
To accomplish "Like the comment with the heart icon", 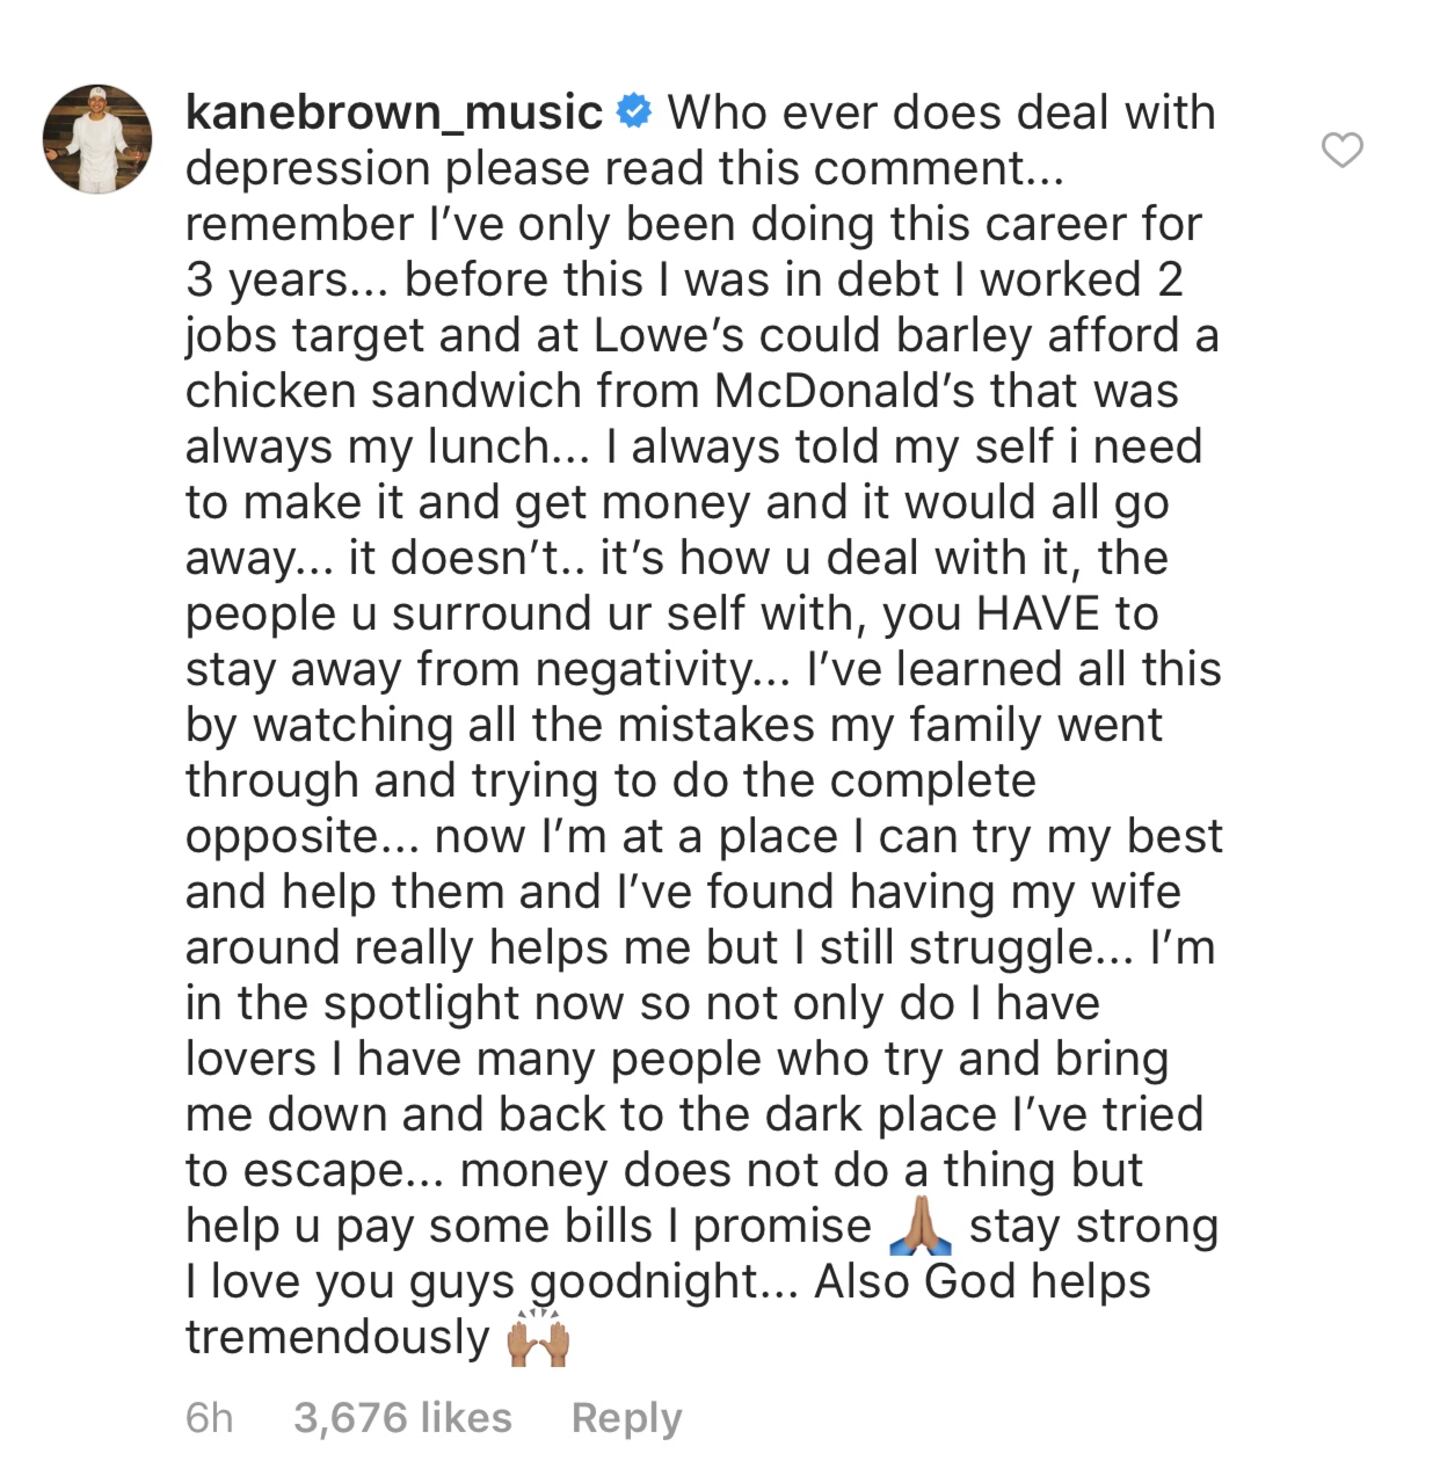I will (1342, 150).
